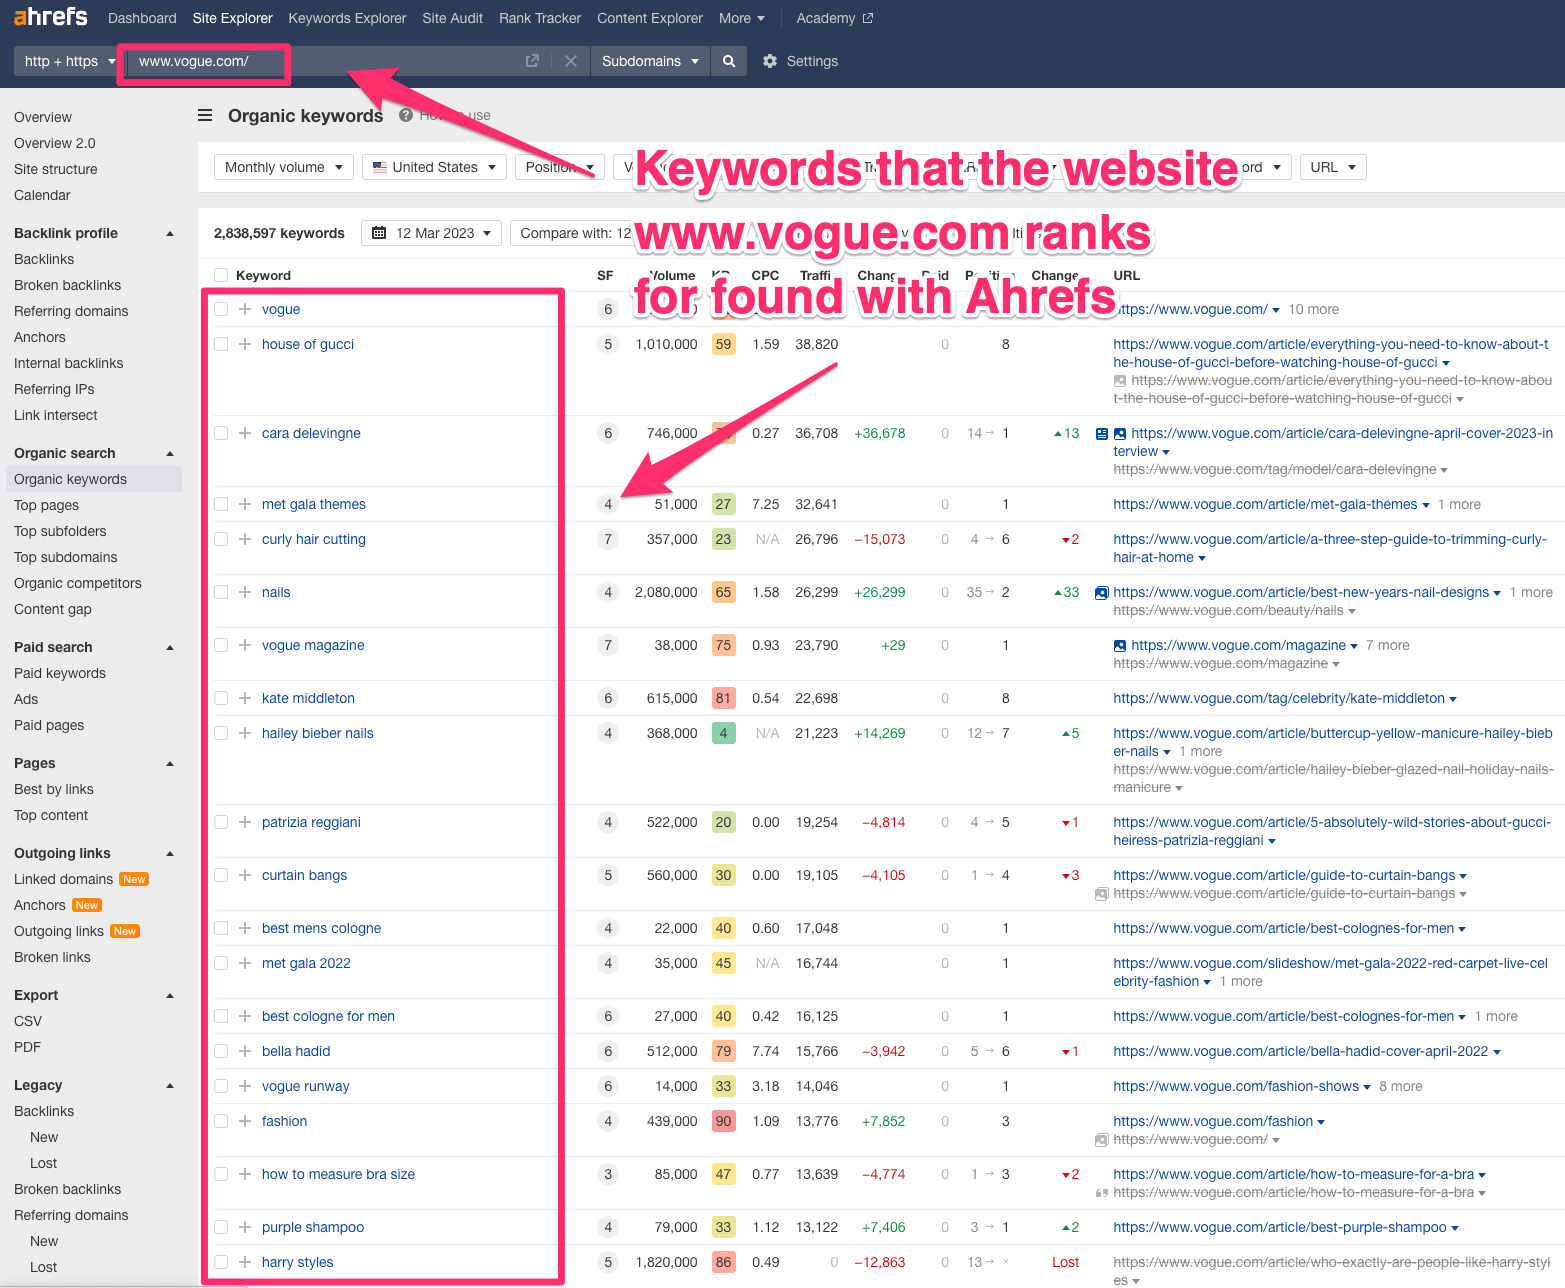Click the calendar icon for 12 Mar 2023
1565x1288 pixels.
379,233
